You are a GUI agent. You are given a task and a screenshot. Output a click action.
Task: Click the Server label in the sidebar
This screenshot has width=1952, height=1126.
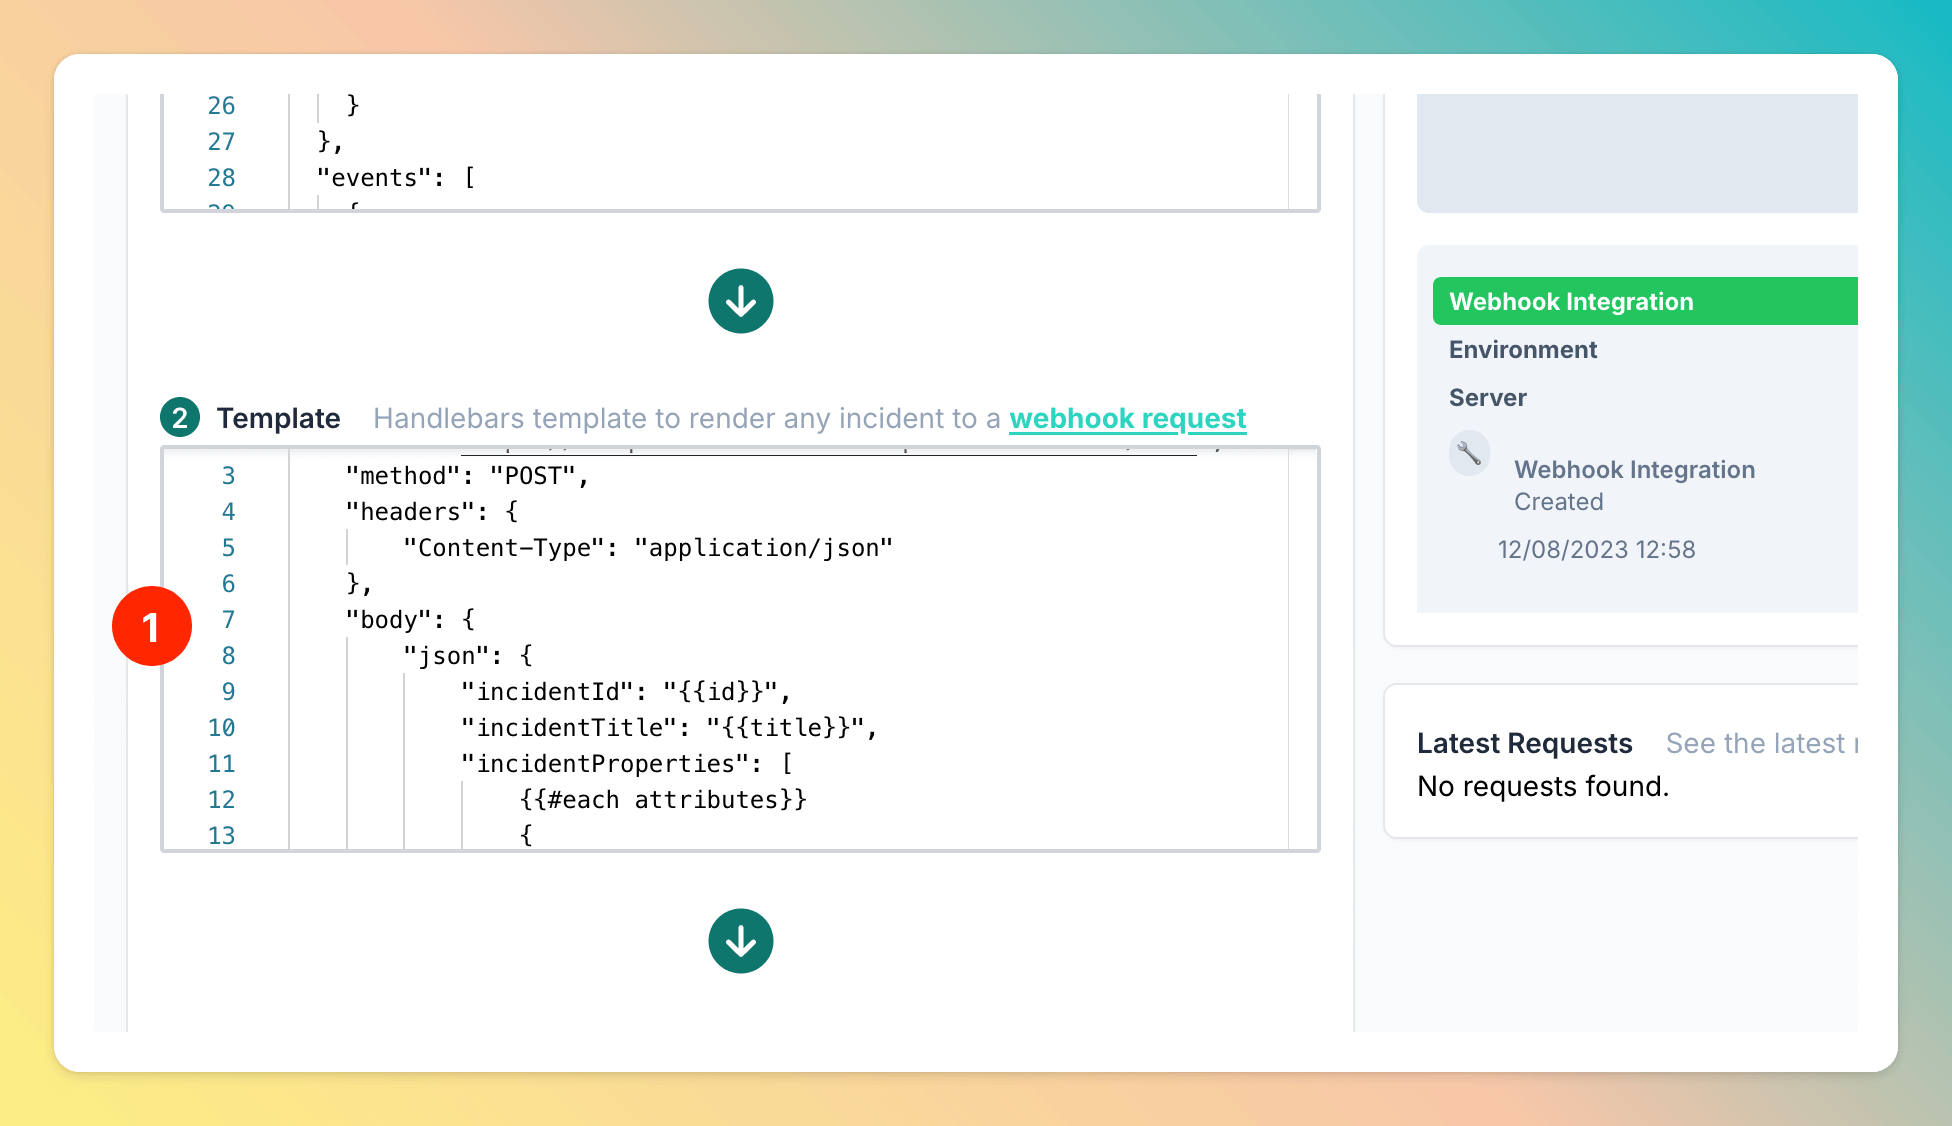coord(1487,397)
